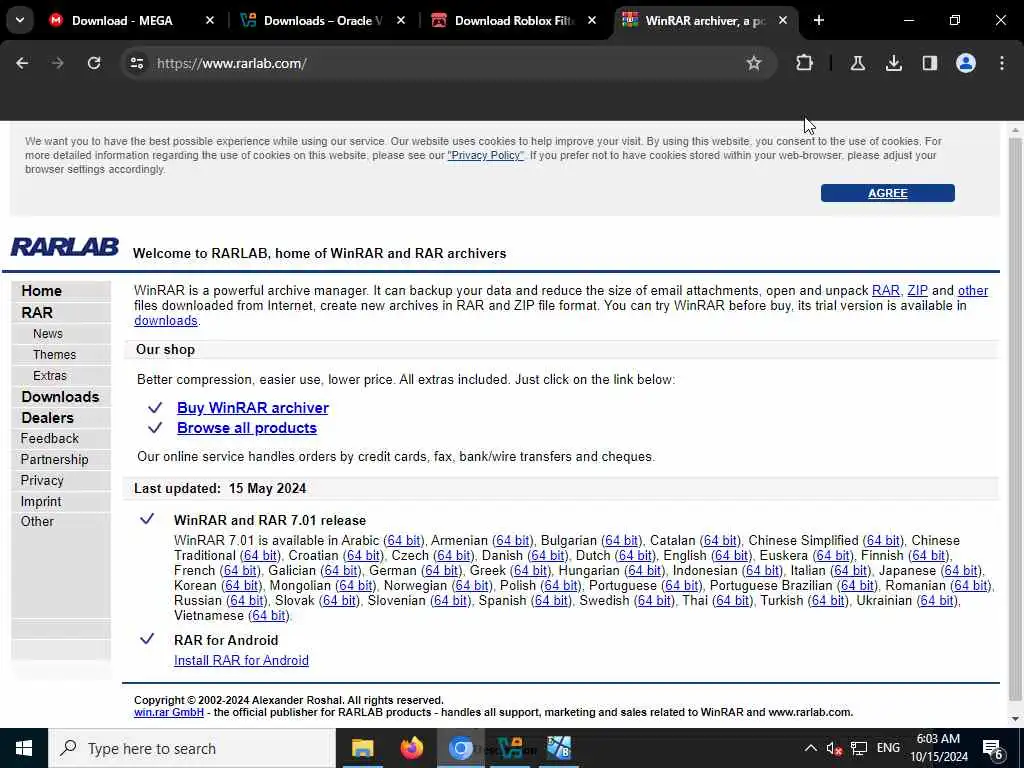1024x768 pixels.
Task: Open the ENG language indicator
Action: (888, 748)
